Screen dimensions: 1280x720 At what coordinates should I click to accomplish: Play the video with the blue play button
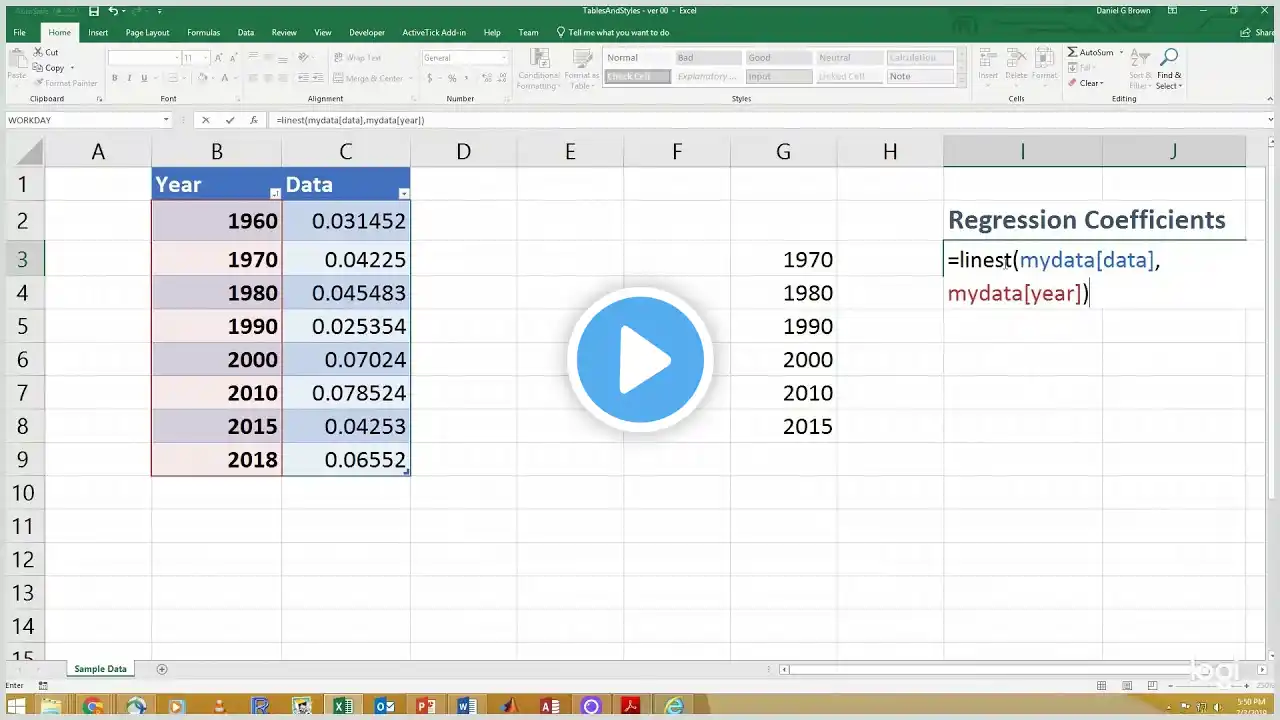click(640, 359)
